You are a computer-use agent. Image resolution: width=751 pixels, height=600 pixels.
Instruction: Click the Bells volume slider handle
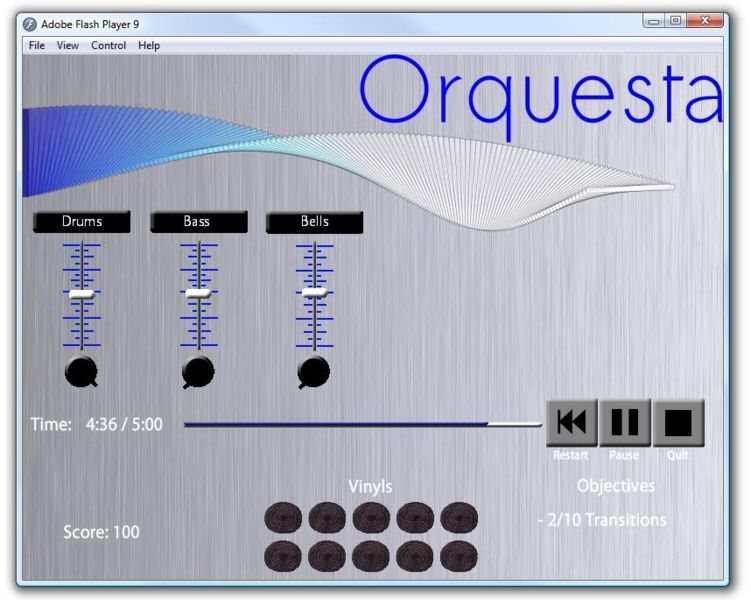(315, 293)
